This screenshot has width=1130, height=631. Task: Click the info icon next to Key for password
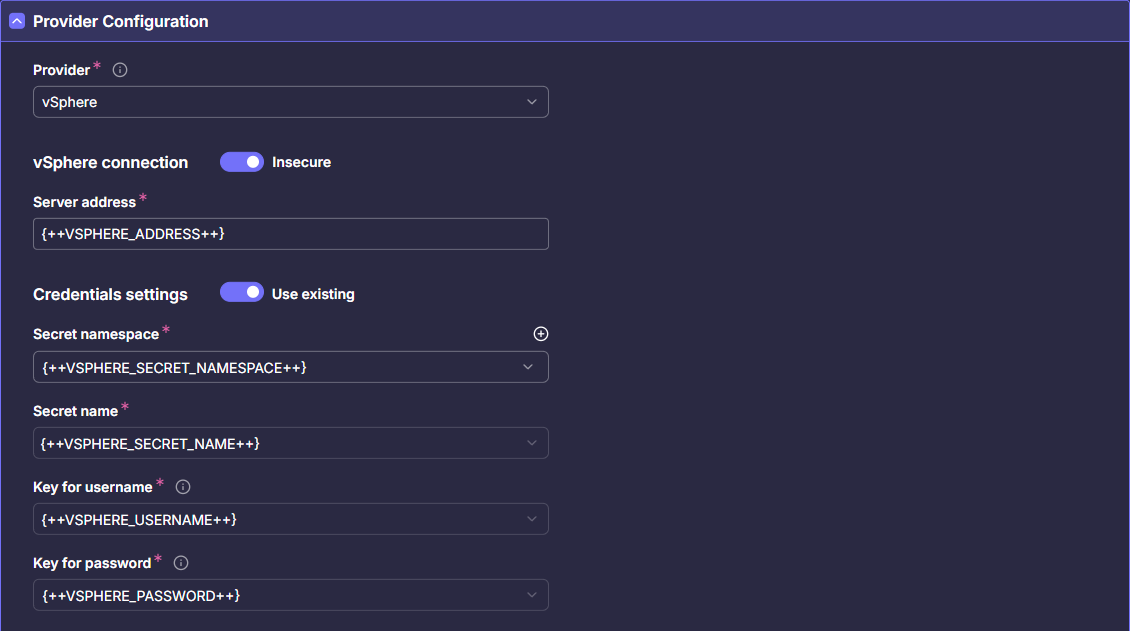tap(180, 562)
